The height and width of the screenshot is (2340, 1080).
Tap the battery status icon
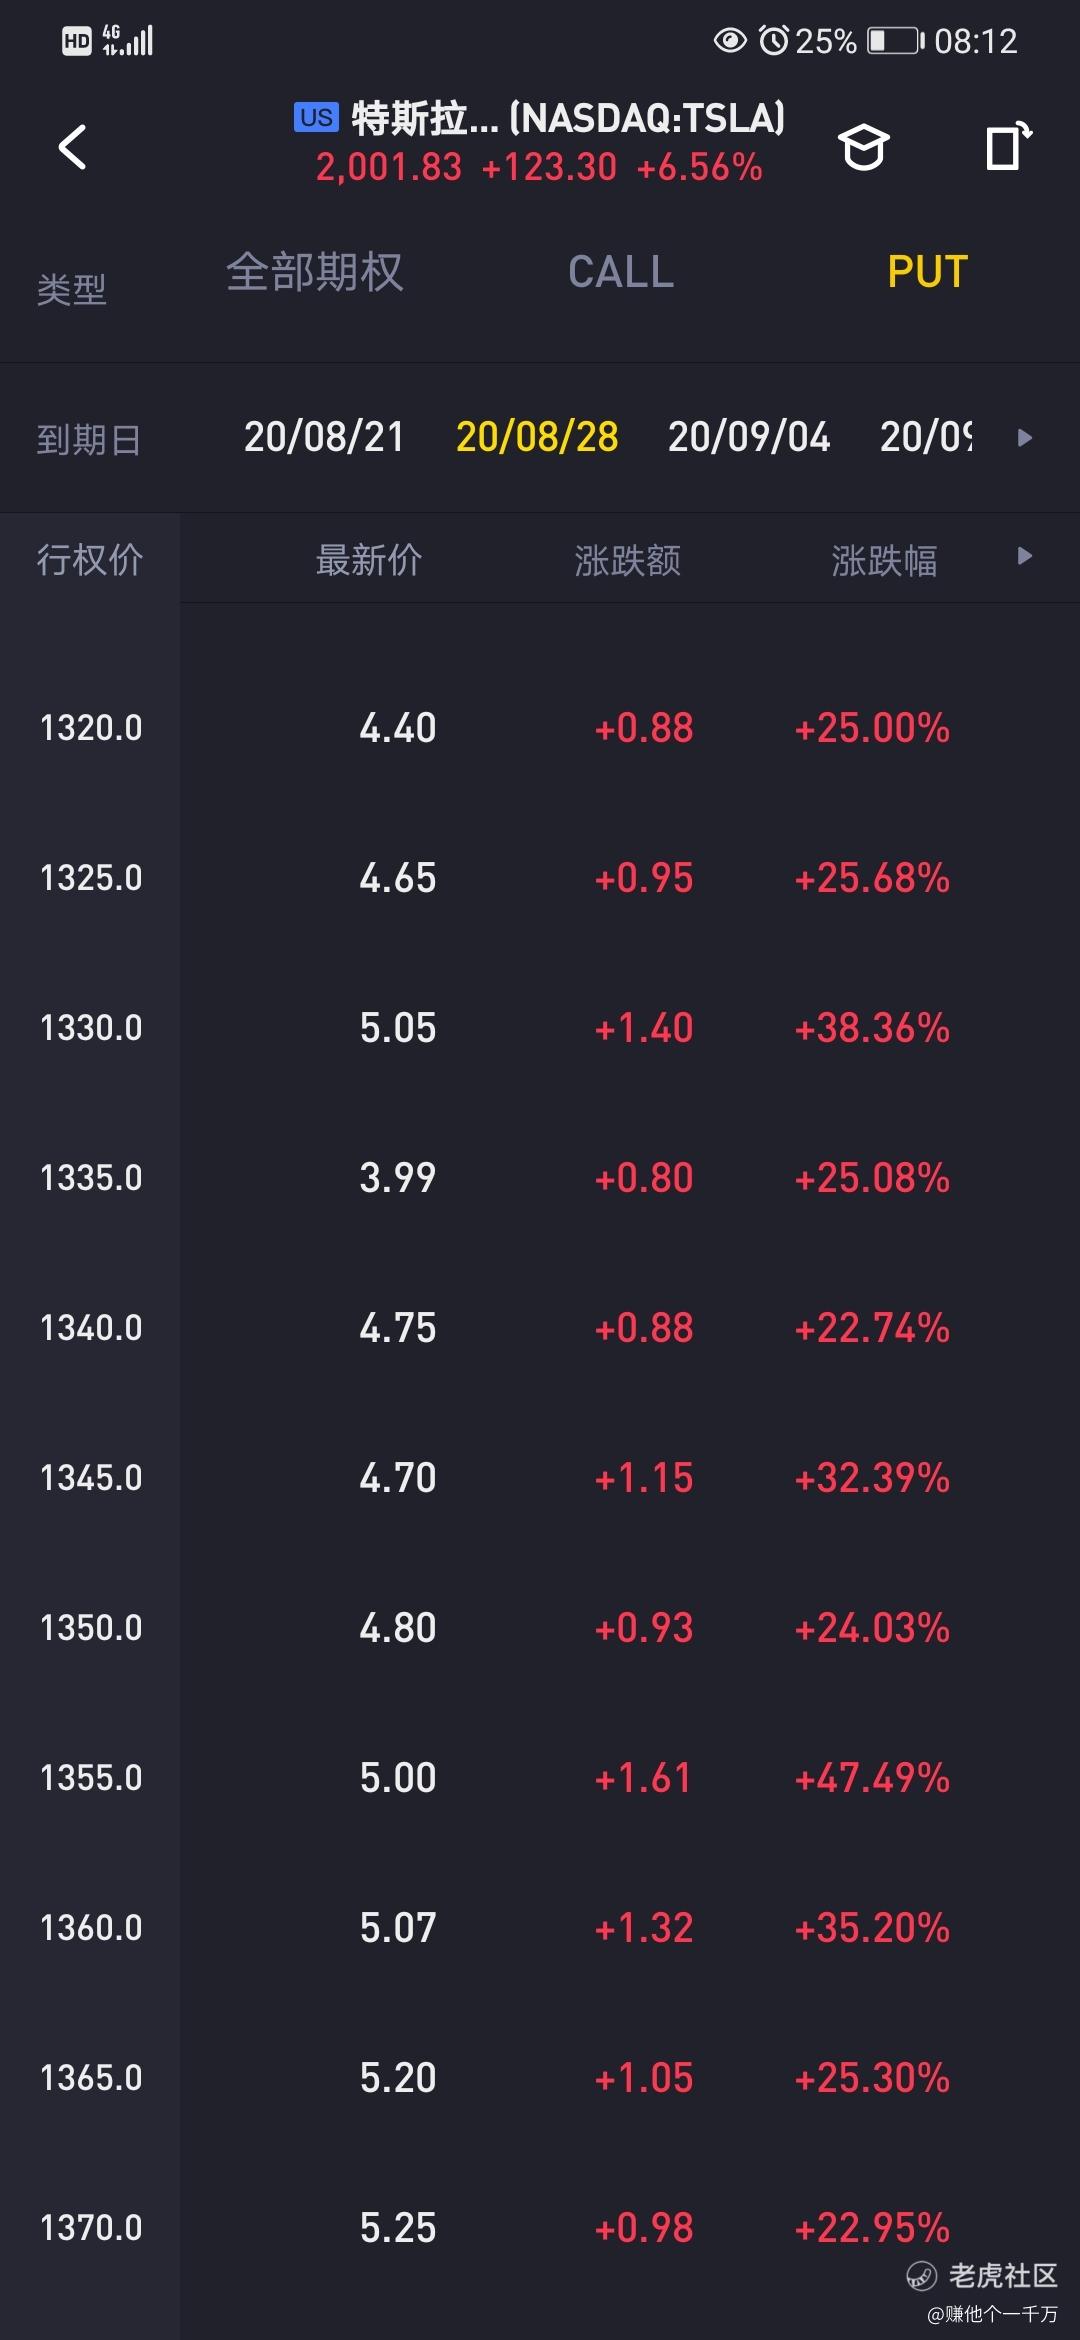(895, 41)
